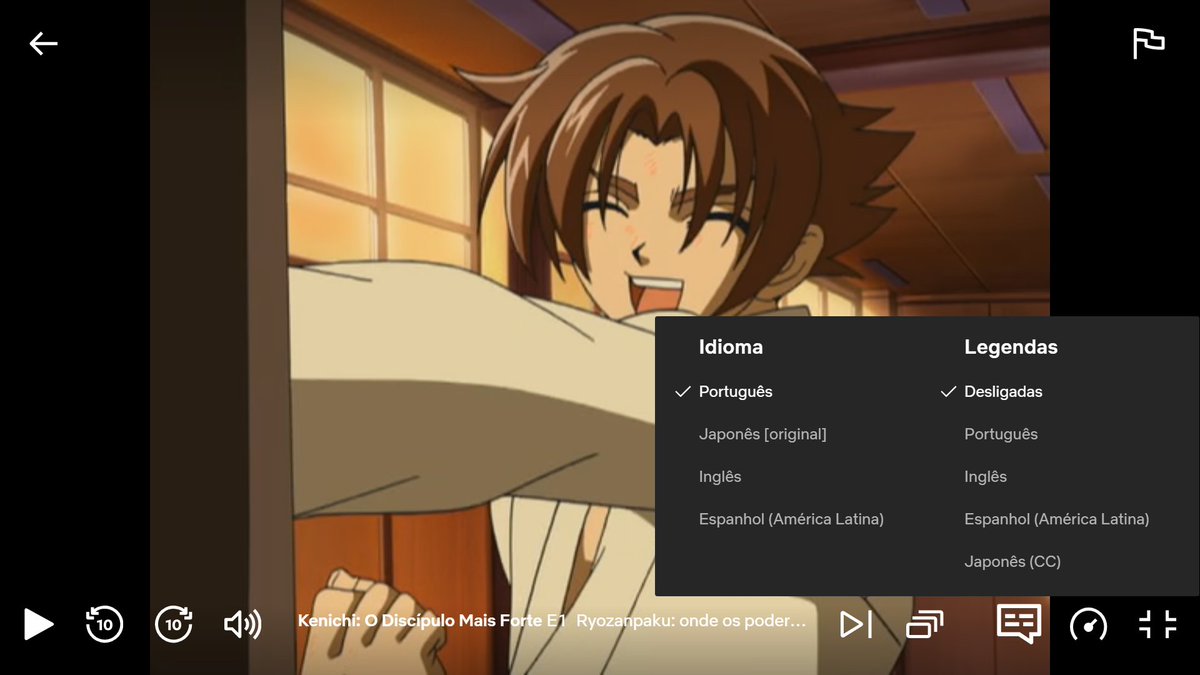Viewport: 1200px width, 675px height.
Task: Rewind 10 seconds
Action: 105,624
